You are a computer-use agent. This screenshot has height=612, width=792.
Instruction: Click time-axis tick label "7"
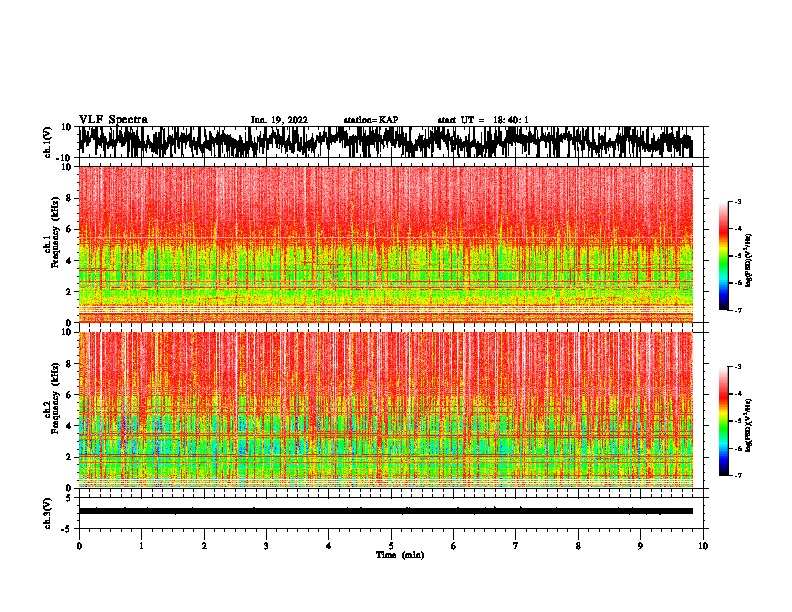[516, 546]
